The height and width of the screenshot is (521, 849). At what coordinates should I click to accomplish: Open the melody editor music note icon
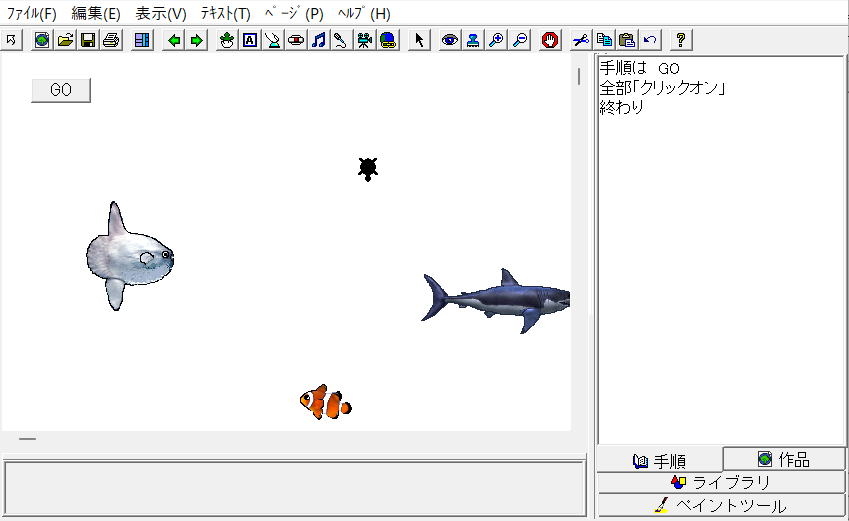[x=319, y=40]
